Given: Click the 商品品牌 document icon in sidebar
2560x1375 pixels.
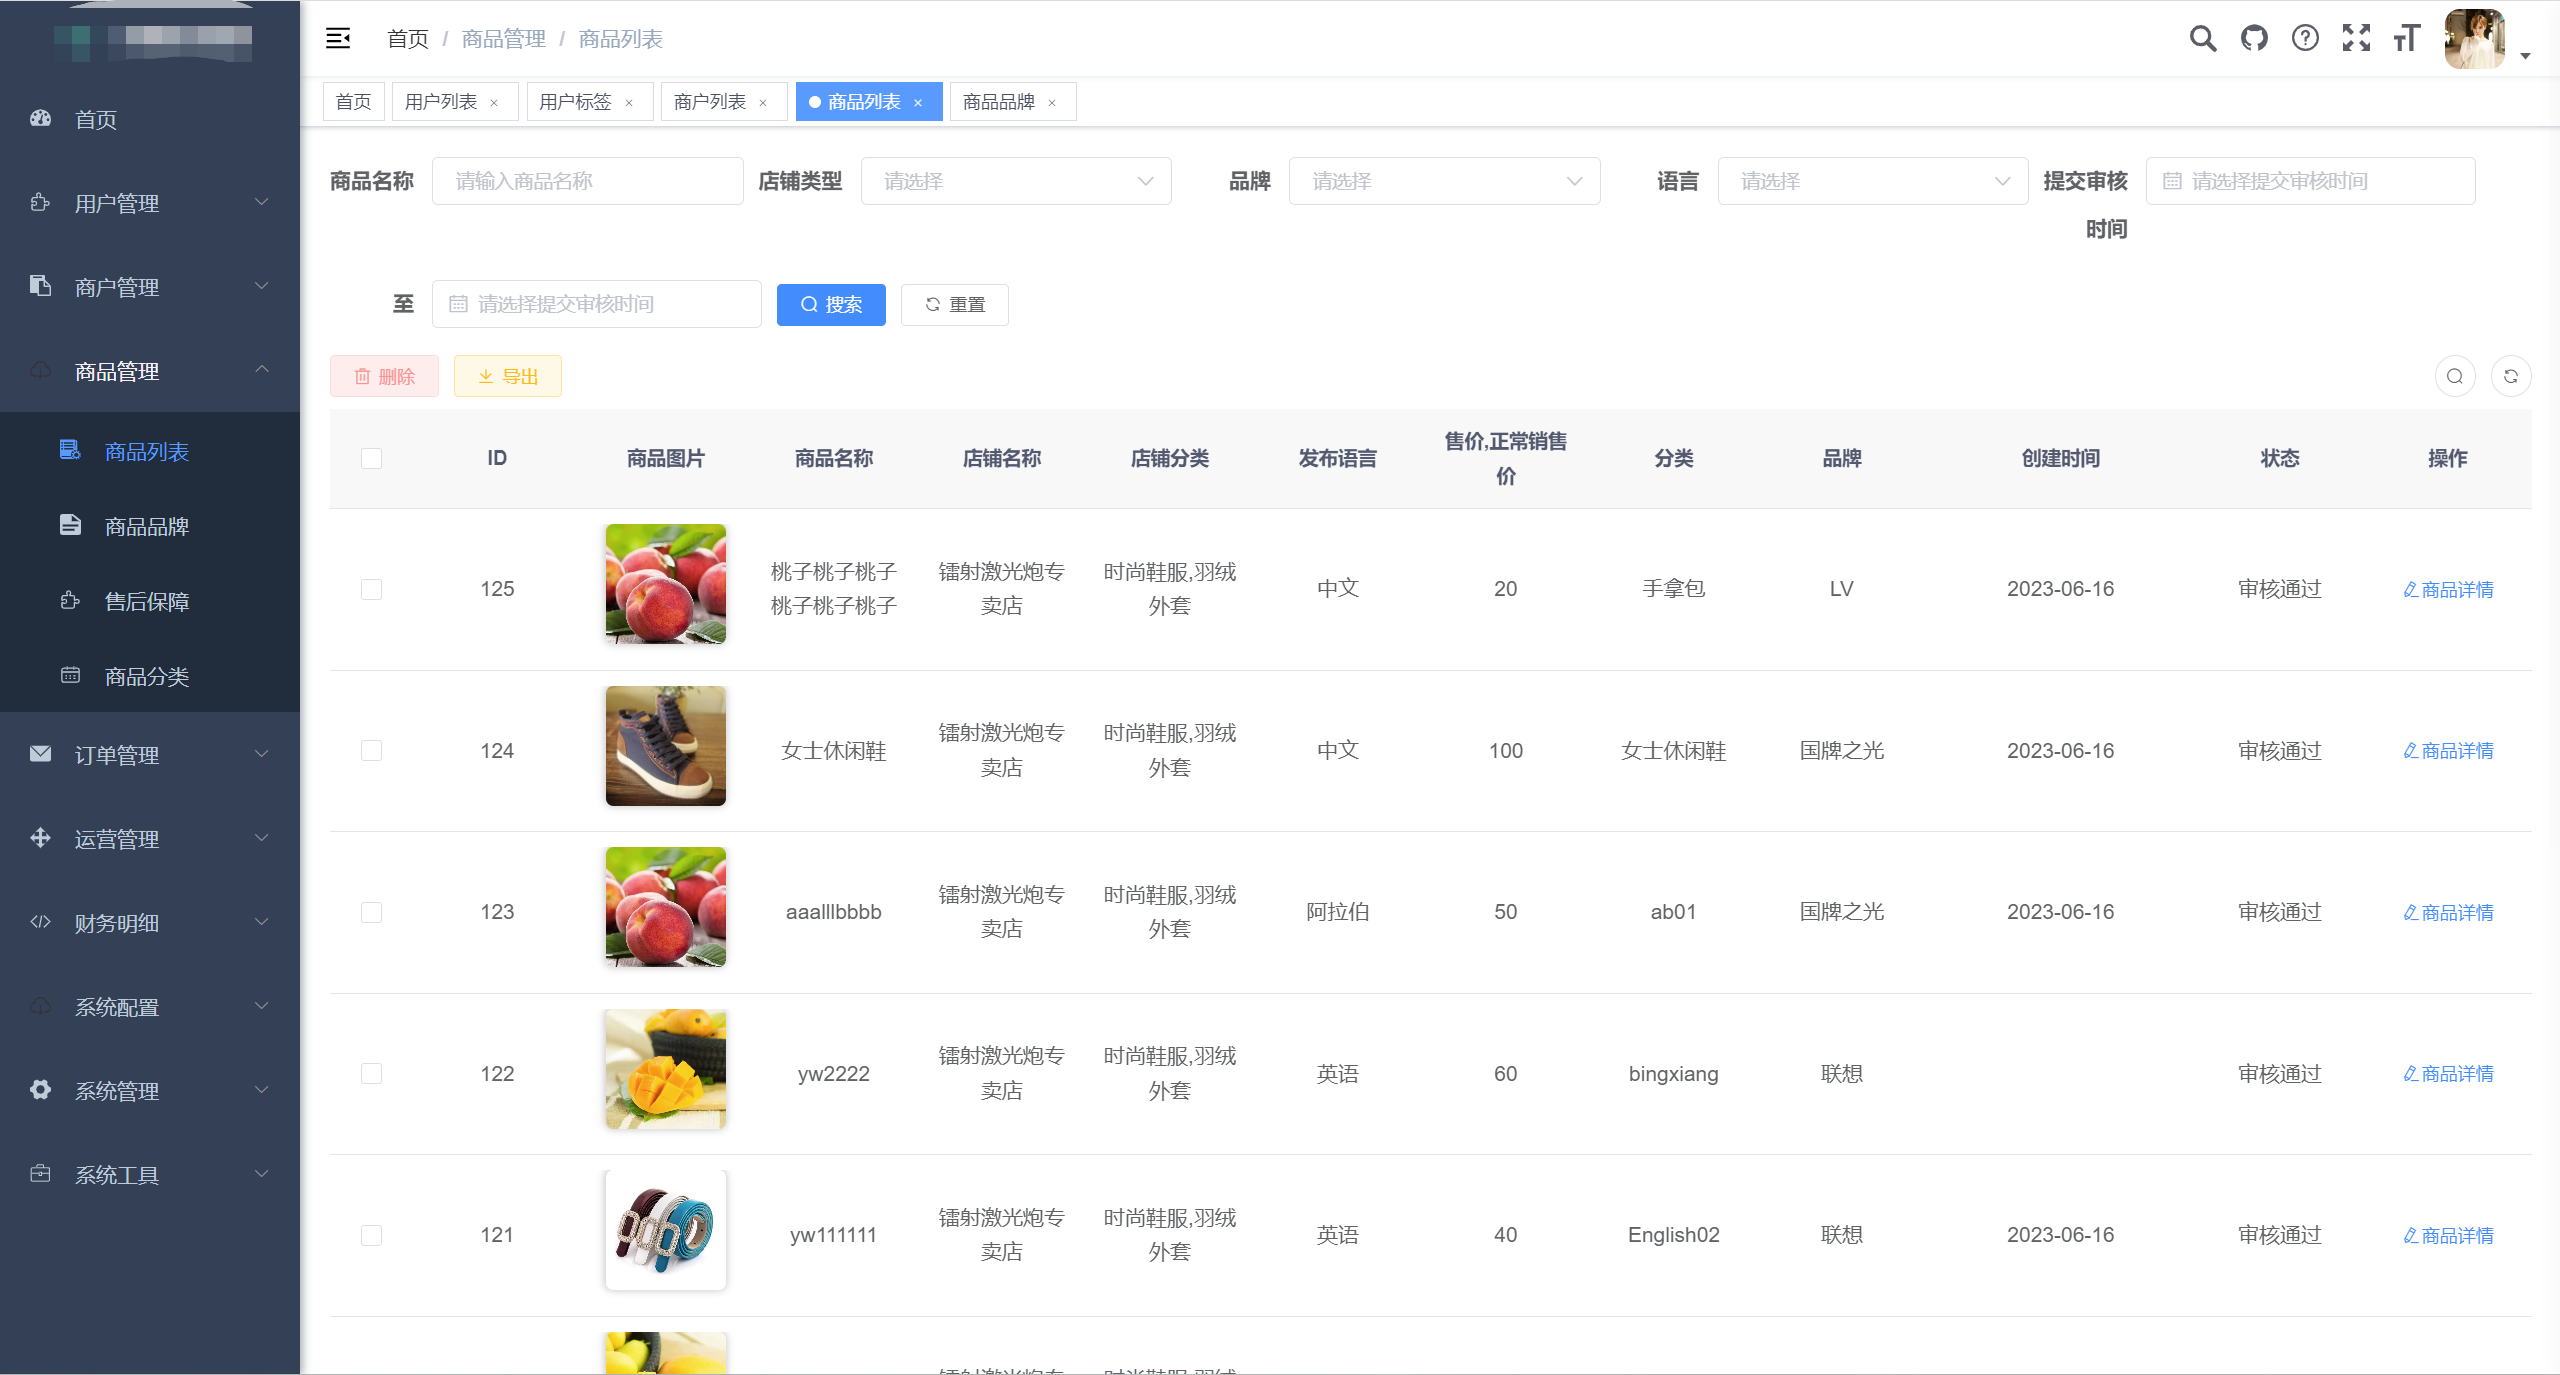Looking at the screenshot, I should click(x=70, y=526).
